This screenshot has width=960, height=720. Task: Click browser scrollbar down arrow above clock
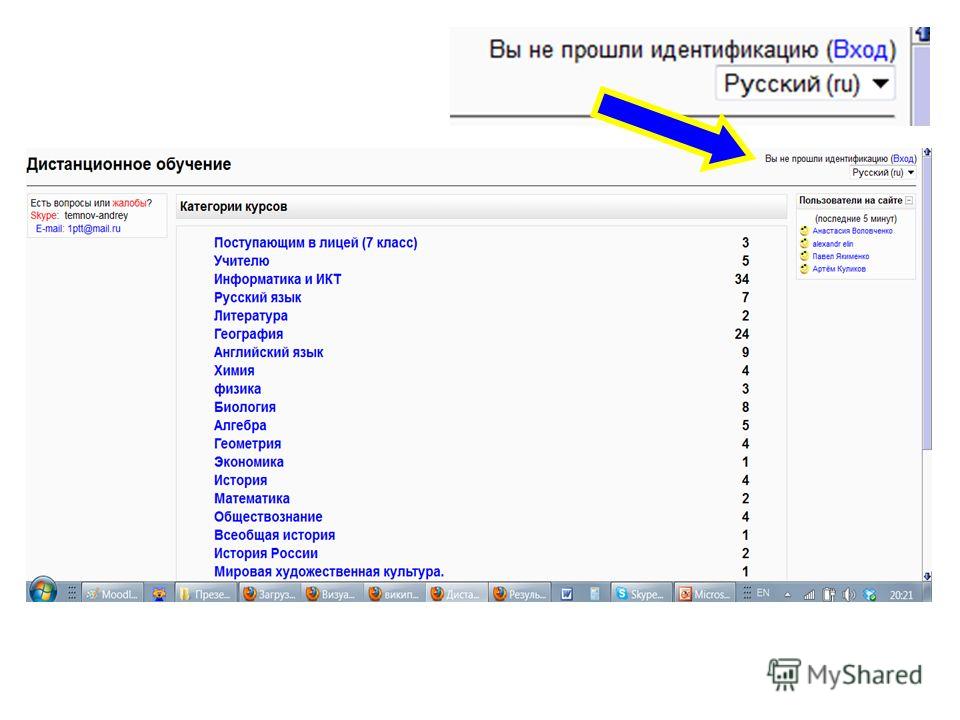click(928, 576)
